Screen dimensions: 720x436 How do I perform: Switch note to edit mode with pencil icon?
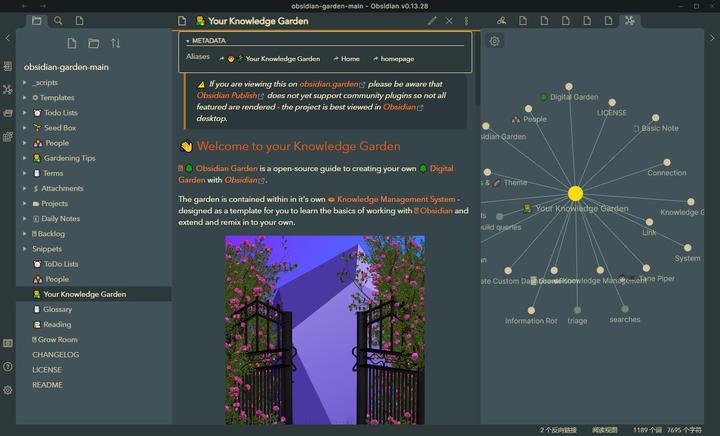point(432,20)
